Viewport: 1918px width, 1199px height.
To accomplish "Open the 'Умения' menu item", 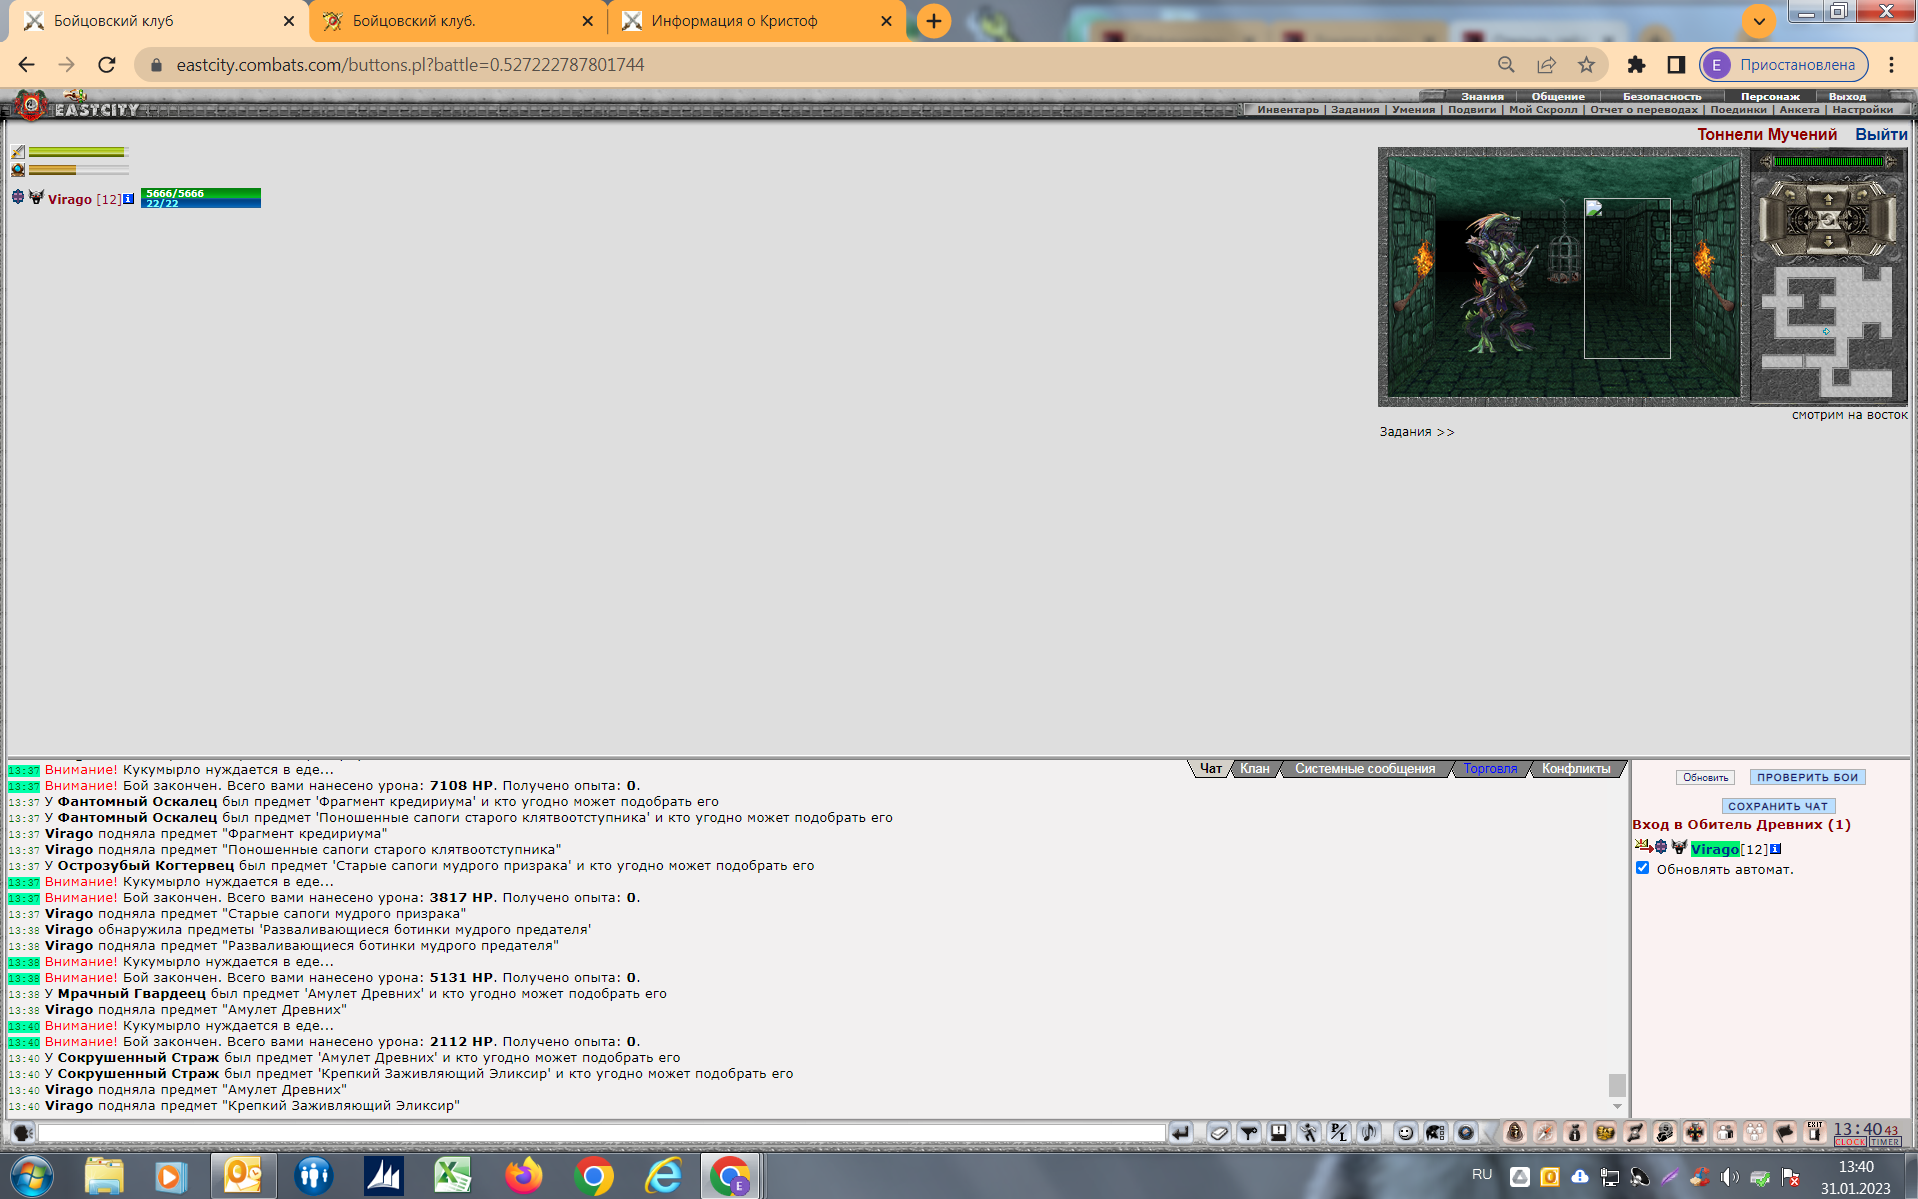I will (1413, 110).
